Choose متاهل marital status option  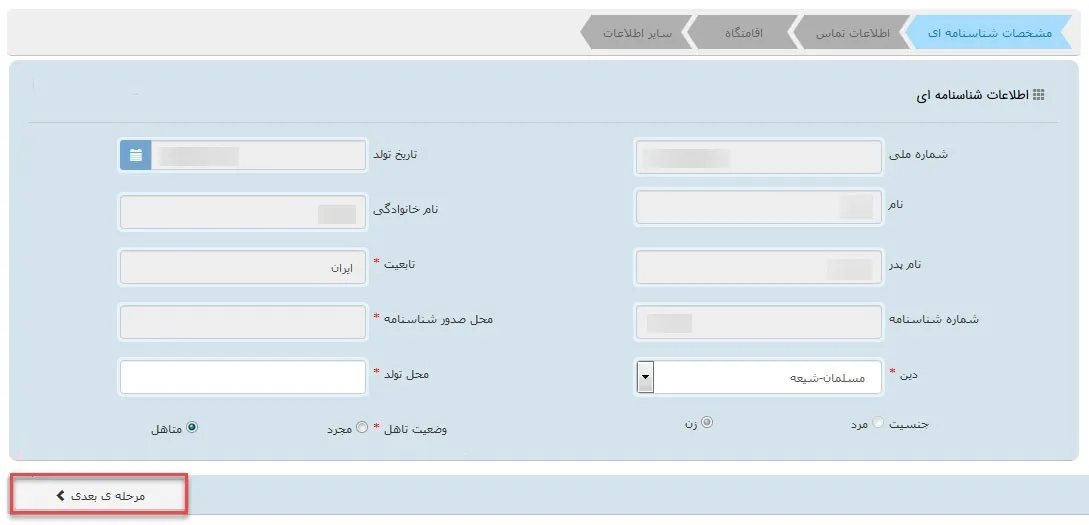pyautogui.click(x=192, y=427)
